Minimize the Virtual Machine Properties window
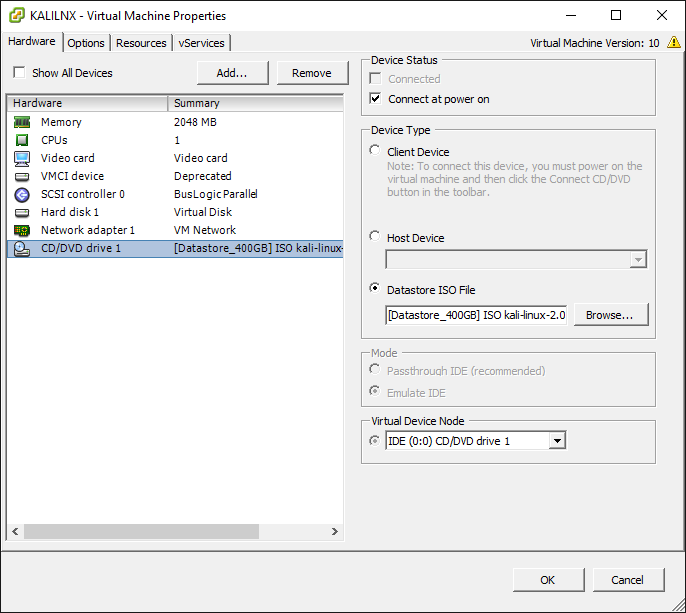This screenshot has width=686, height=613. click(x=571, y=15)
